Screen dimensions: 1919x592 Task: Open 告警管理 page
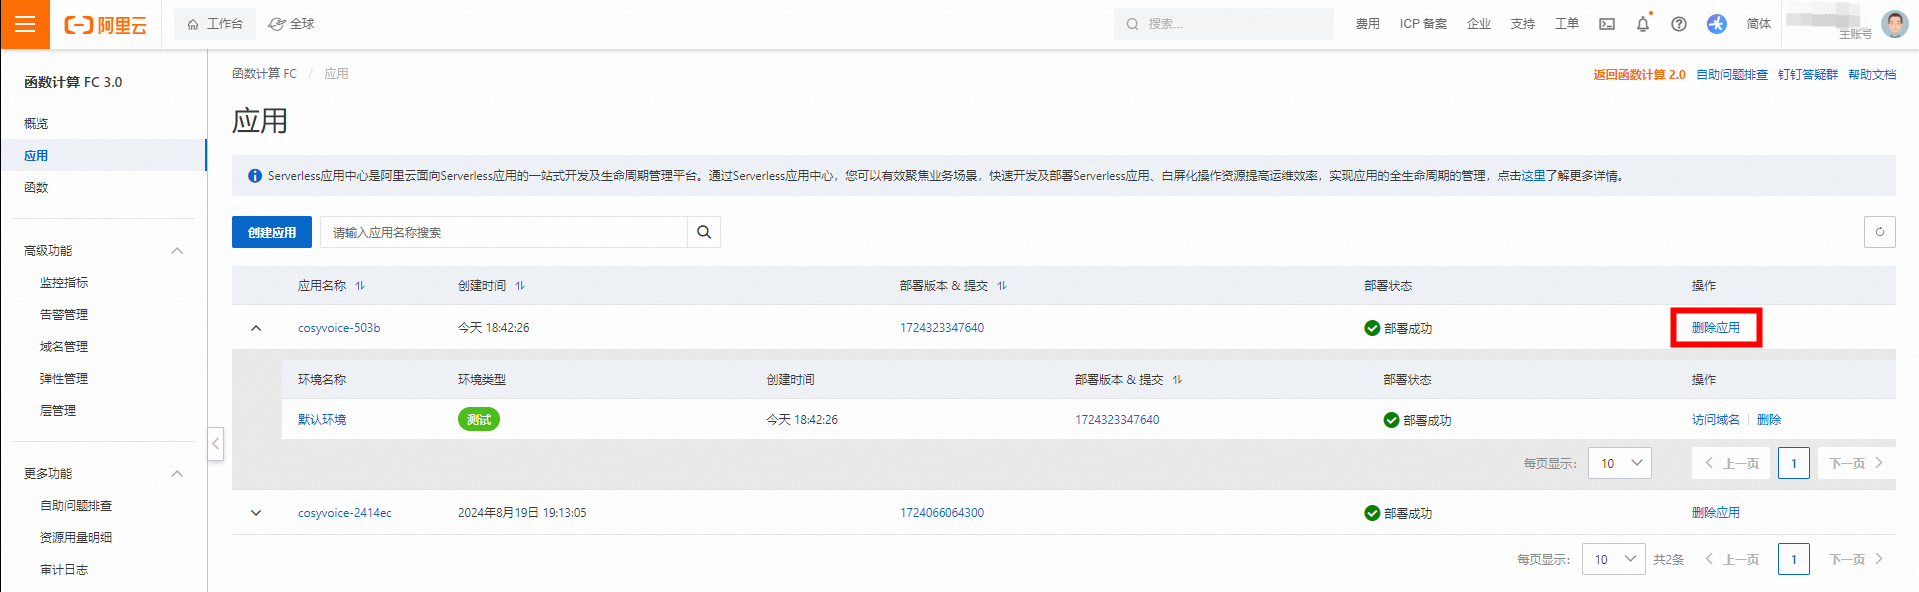(x=64, y=315)
